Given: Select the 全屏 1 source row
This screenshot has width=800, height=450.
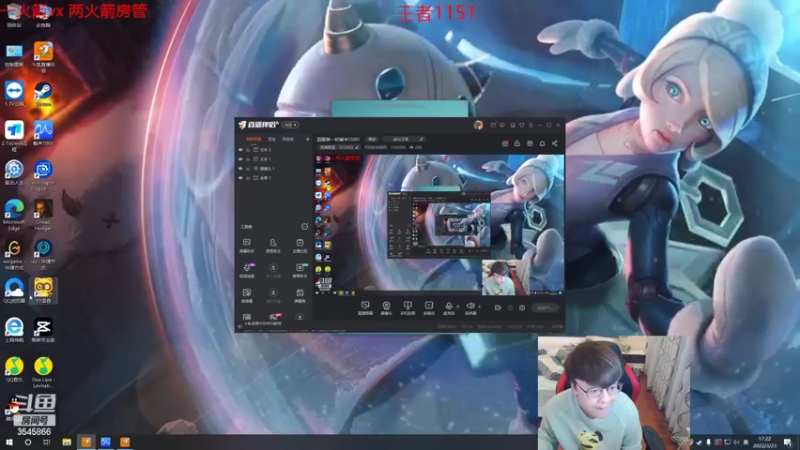Looking at the screenshot, I should click(274, 178).
